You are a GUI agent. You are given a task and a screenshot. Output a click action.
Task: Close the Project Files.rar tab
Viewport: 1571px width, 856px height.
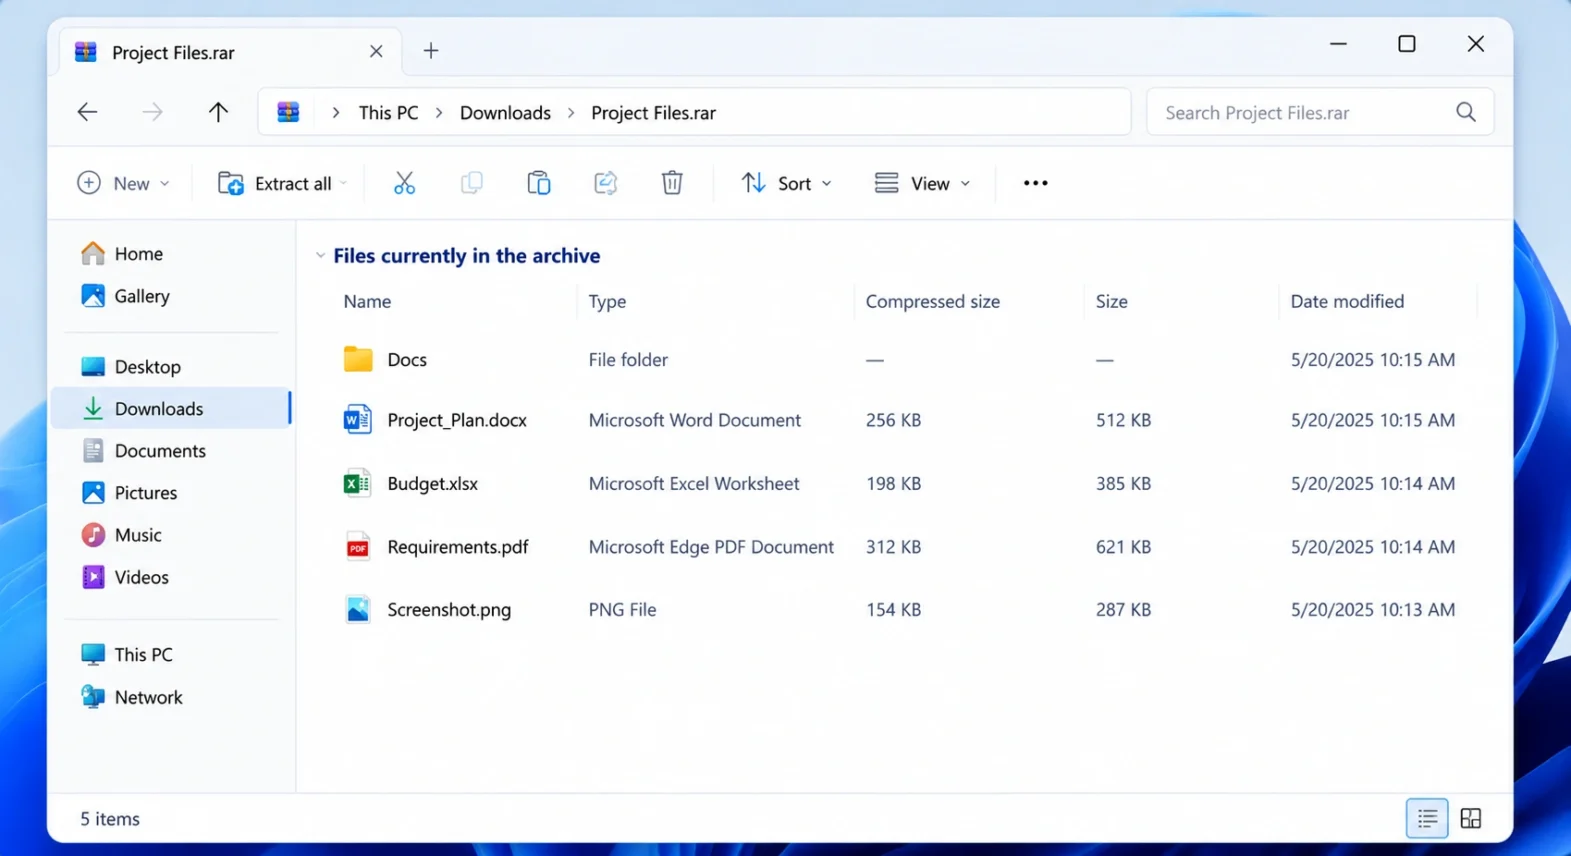pyautogui.click(x=376, y=51)
